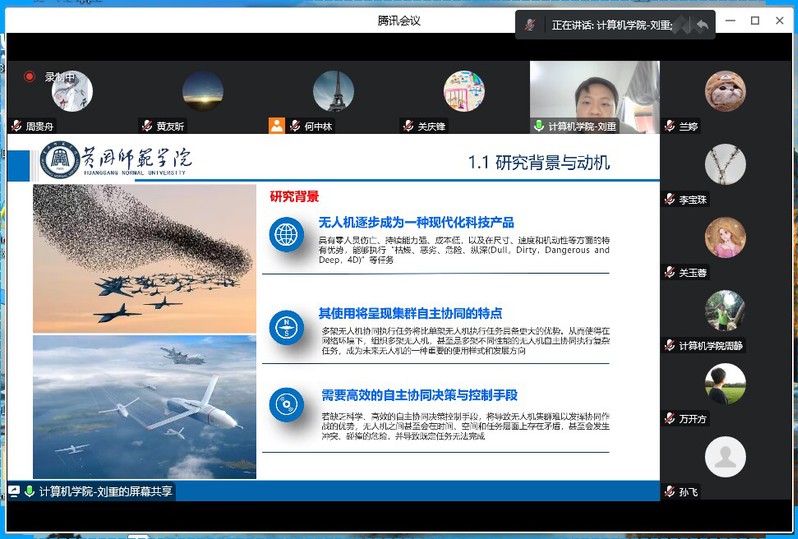The height and width of the screenshot is (539, 798).
Task: Click the globe icon on the slide
Action: tap(286, 235)
